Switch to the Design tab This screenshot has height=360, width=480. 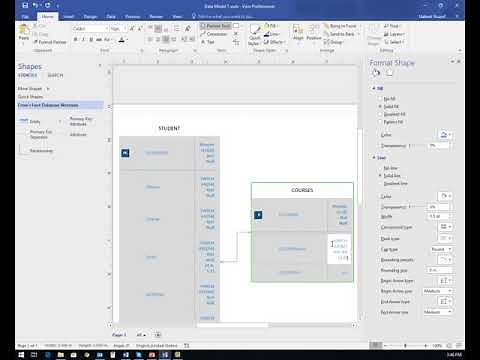(x=90, y=16)
